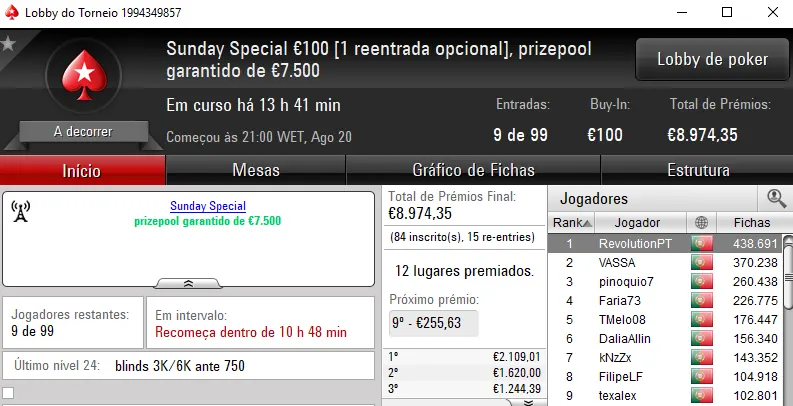Go to the Estrutura tab
This screenshot has height=406, width=793.
(x=698, y=170)
